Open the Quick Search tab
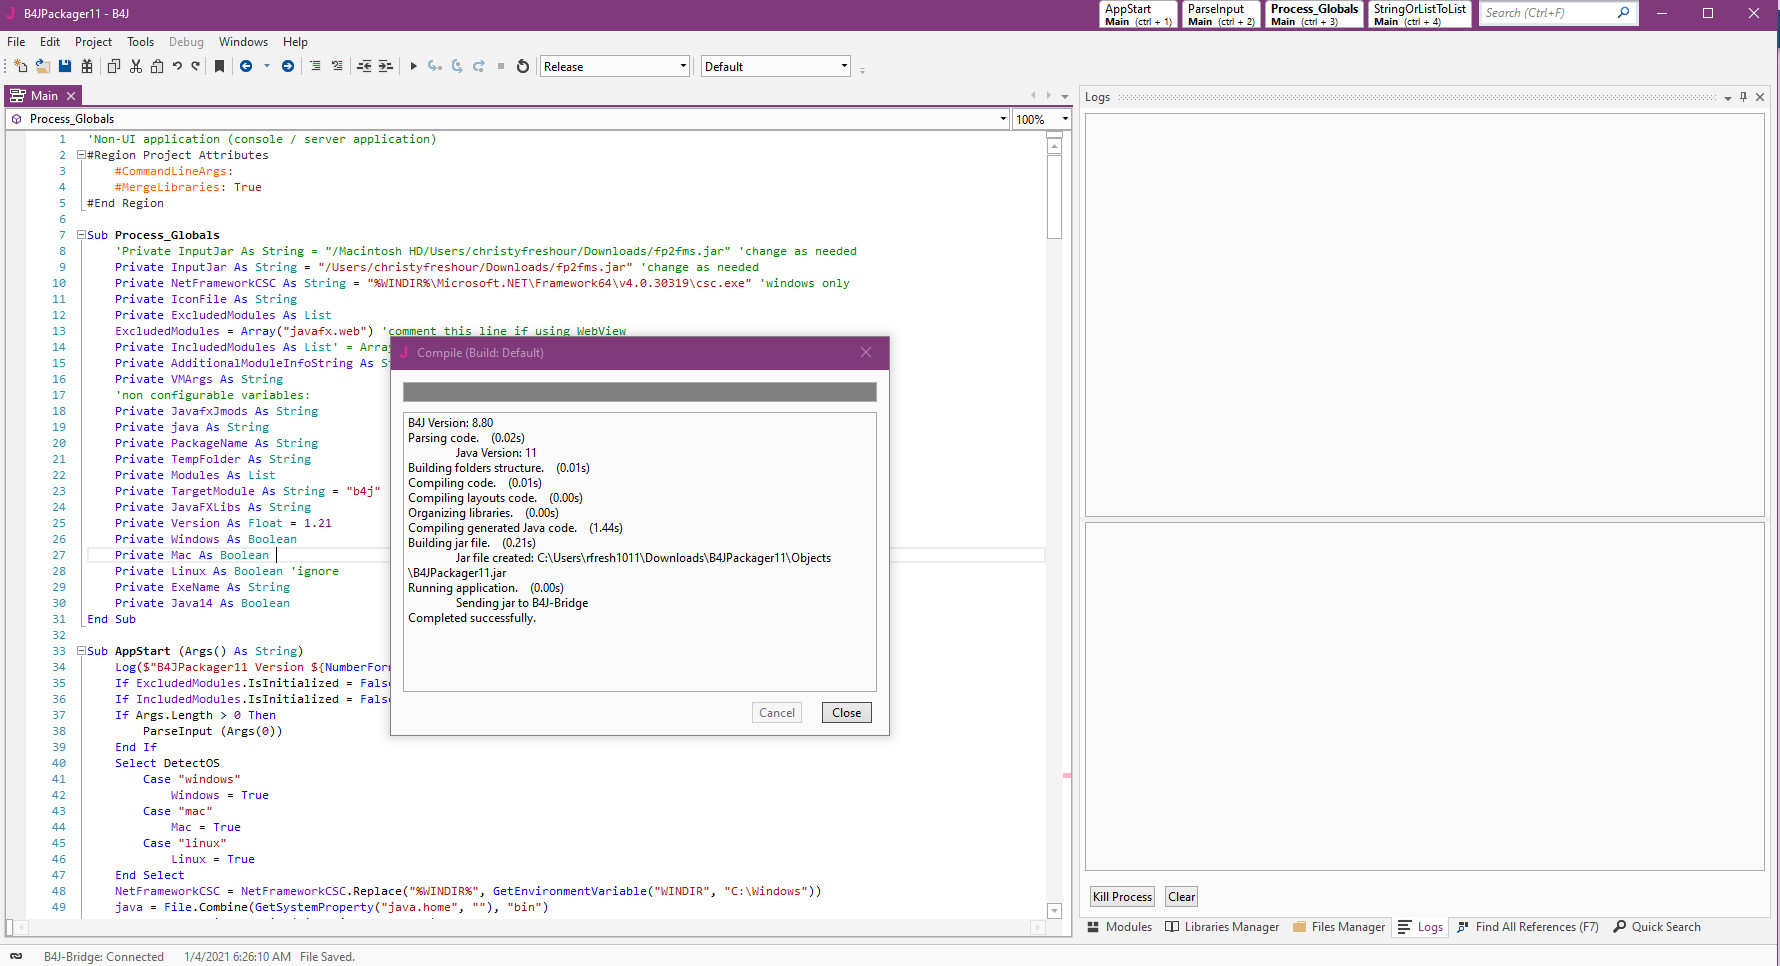This screenshot has height=966, width=1780. (1657, 927)
